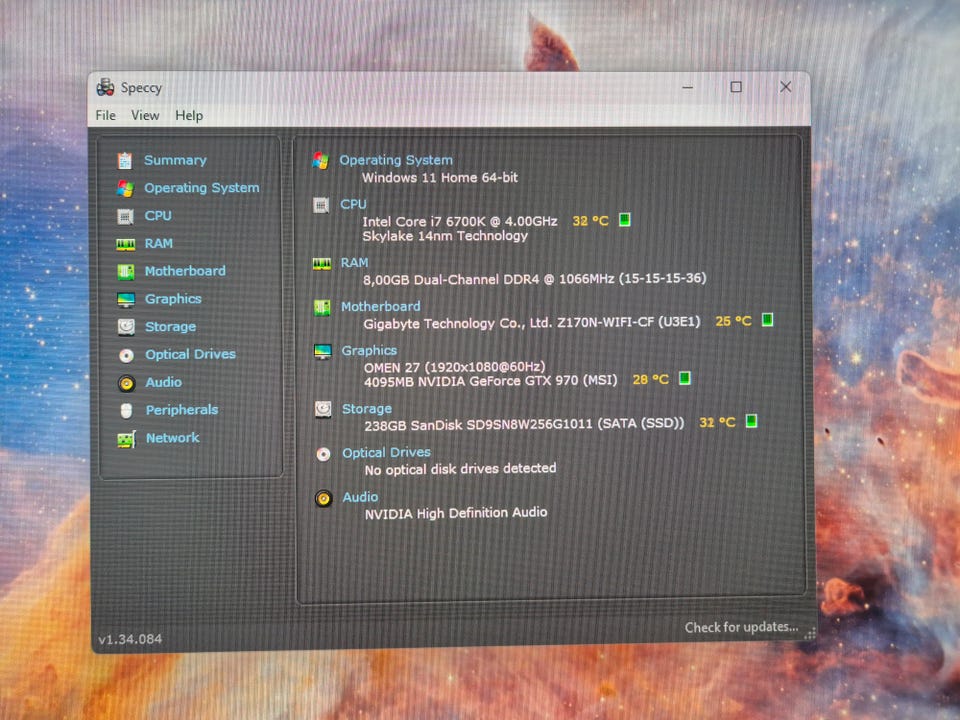Click Audio speaker icon in summary panel
This screenshot has height=720, width=960.
click(323, 498)
